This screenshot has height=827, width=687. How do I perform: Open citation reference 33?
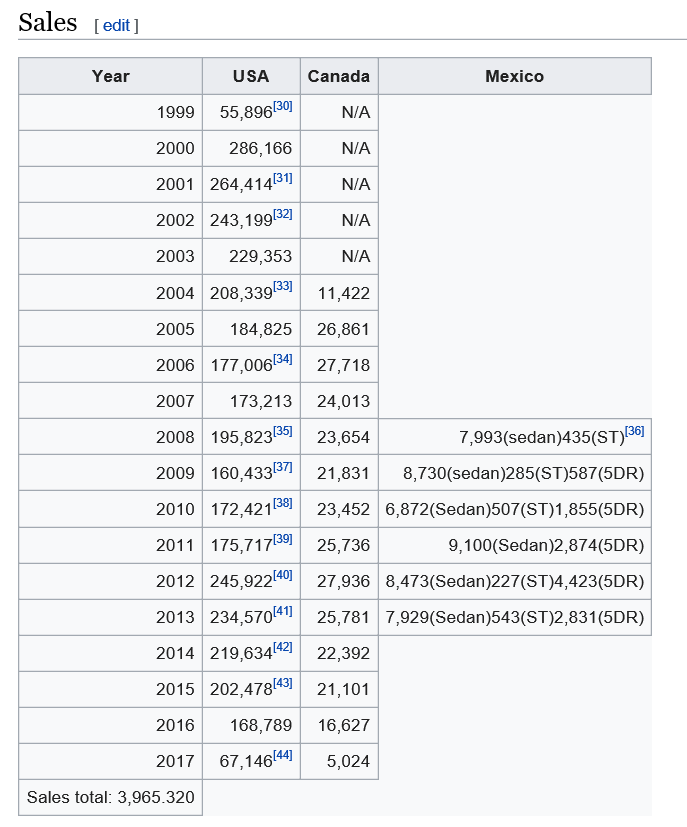click(283, 286)
